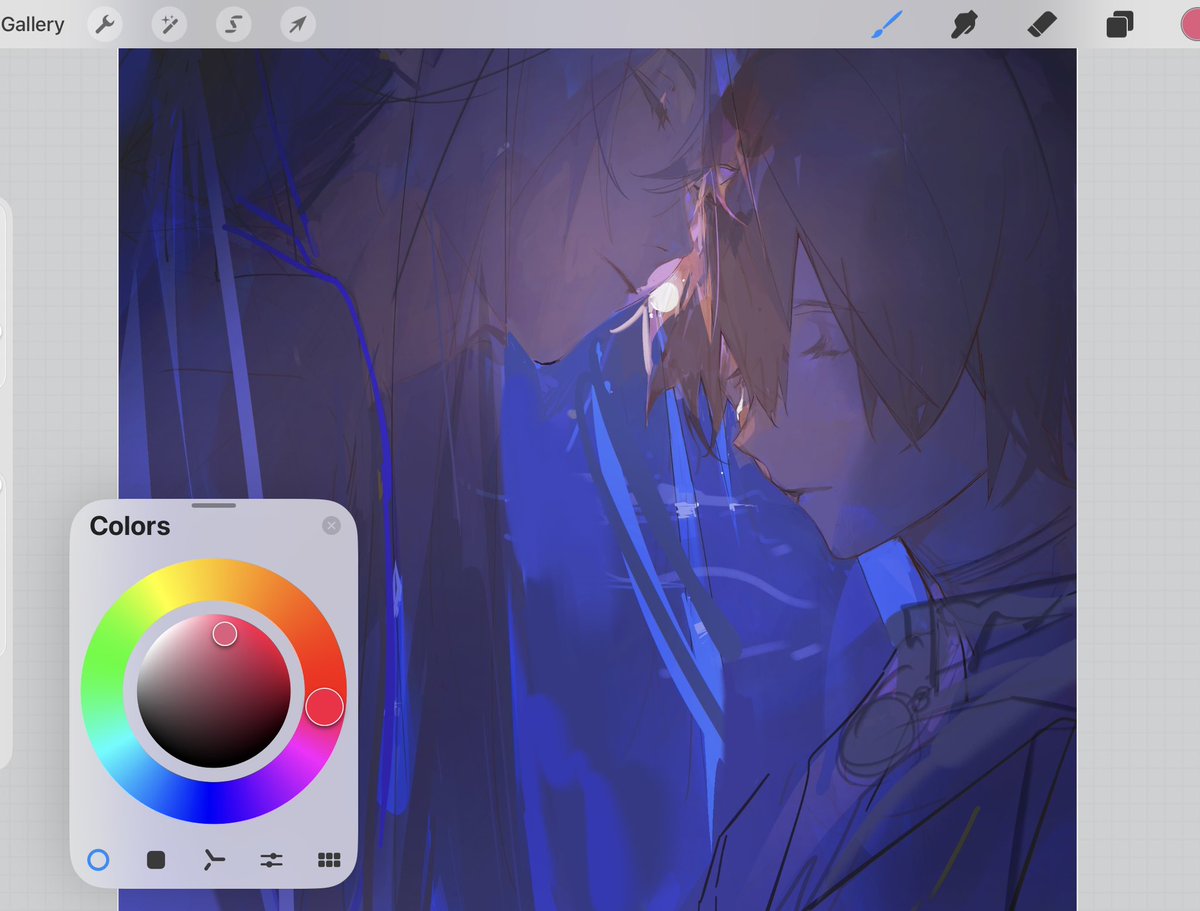Screen dimensions: 1200x911
Task: Switch to Palettes grid tab
Action: click(329, 859)
